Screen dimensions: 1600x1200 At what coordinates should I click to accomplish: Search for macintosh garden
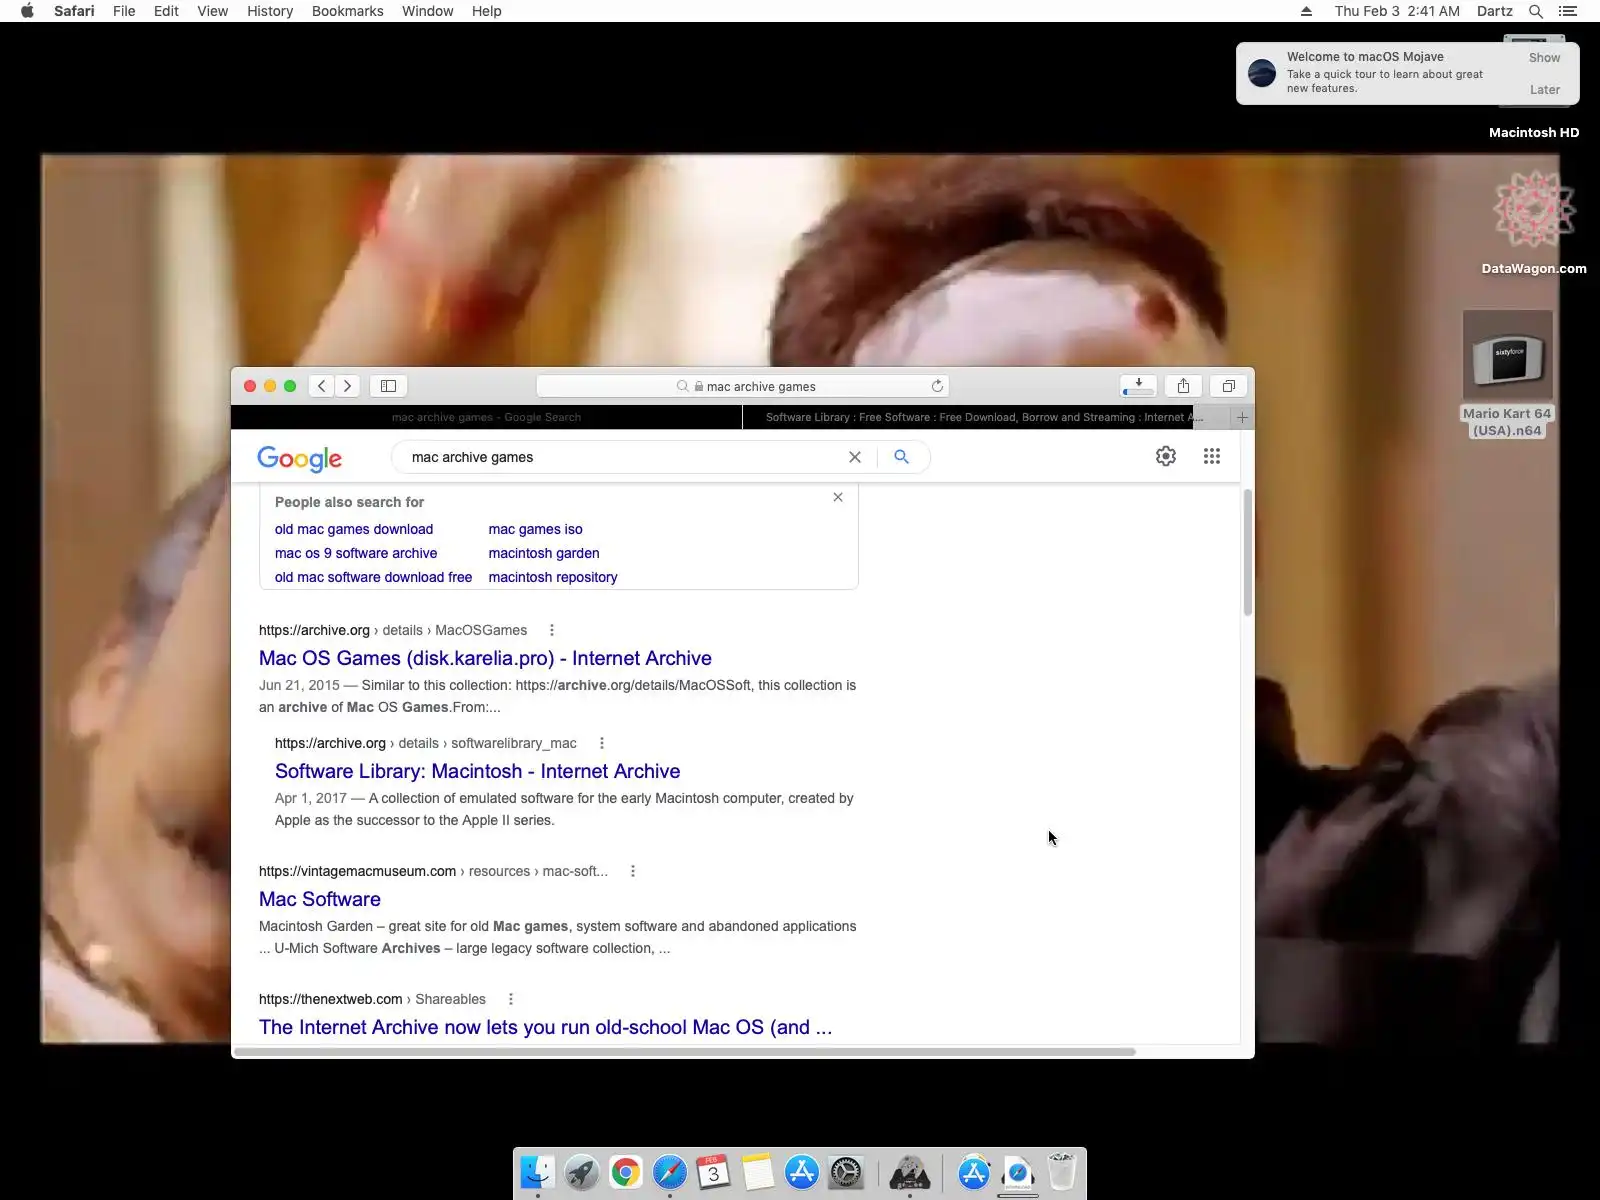(x=544, y=553)
